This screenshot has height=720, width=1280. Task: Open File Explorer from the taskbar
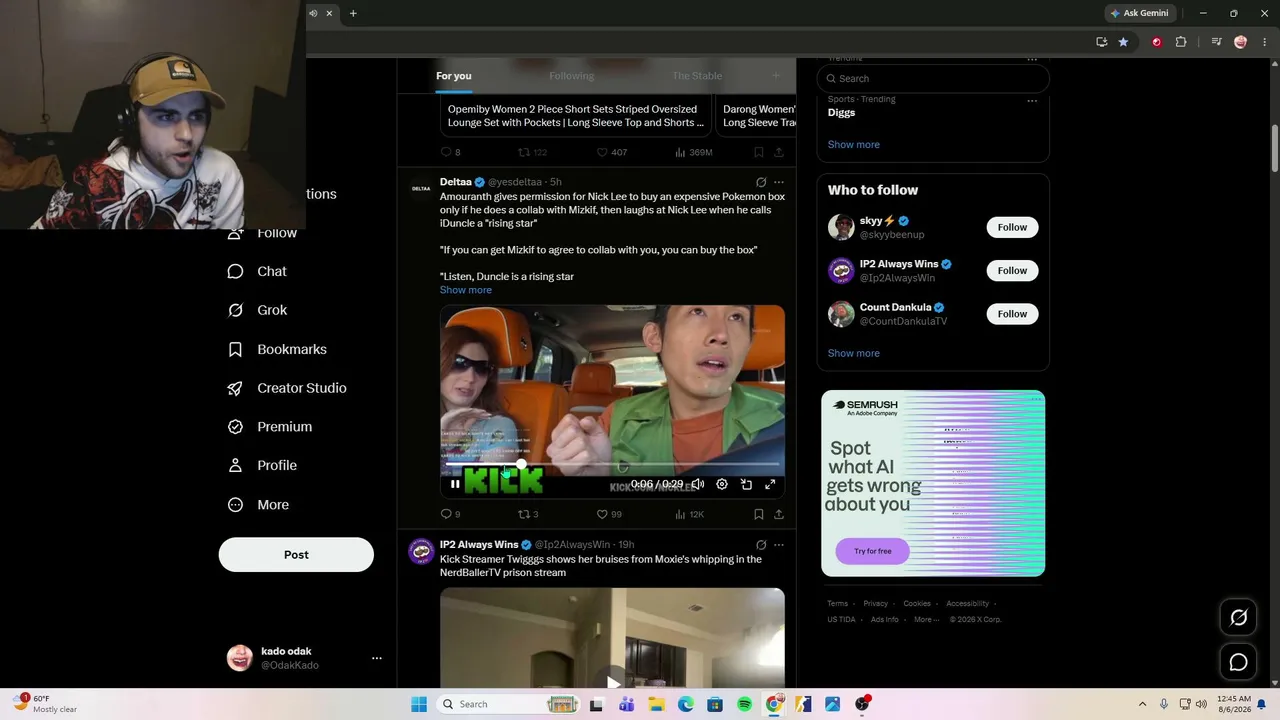coord(656,704)
